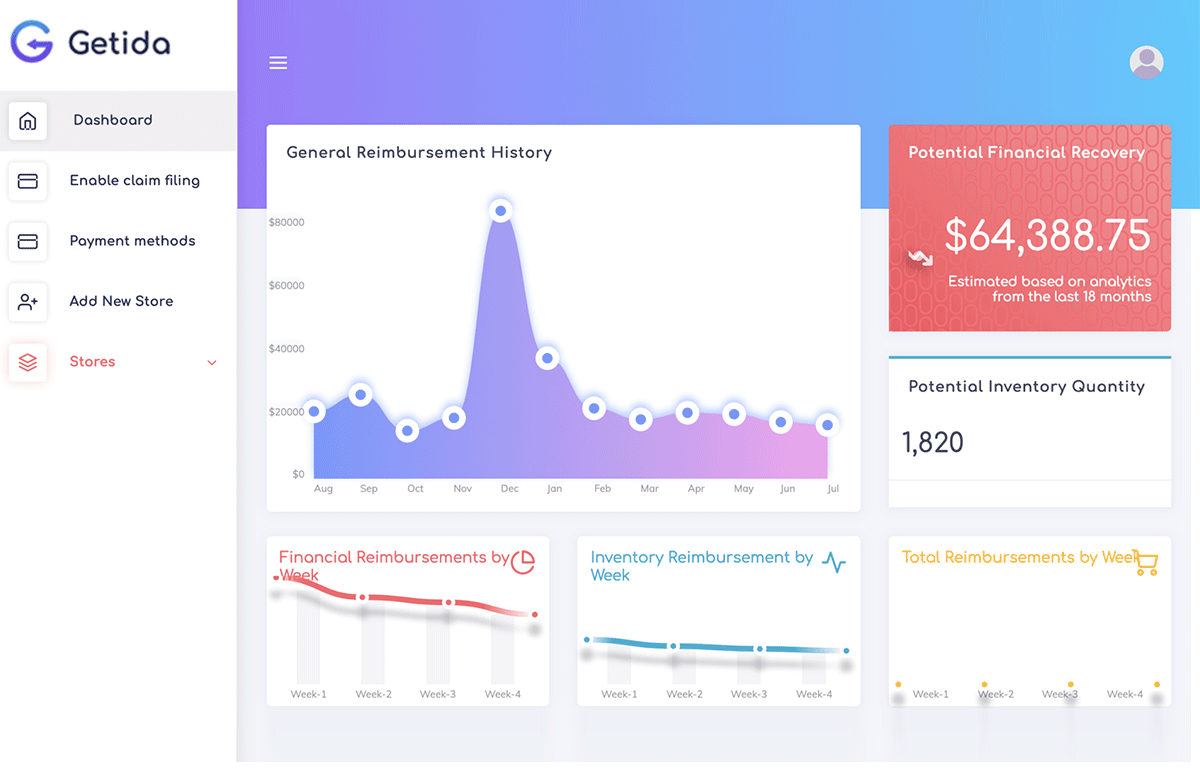Click Week-3 label in Inventory Reimbursement chart
Viewport: 1200px width, 773px height.
point(749,694)
